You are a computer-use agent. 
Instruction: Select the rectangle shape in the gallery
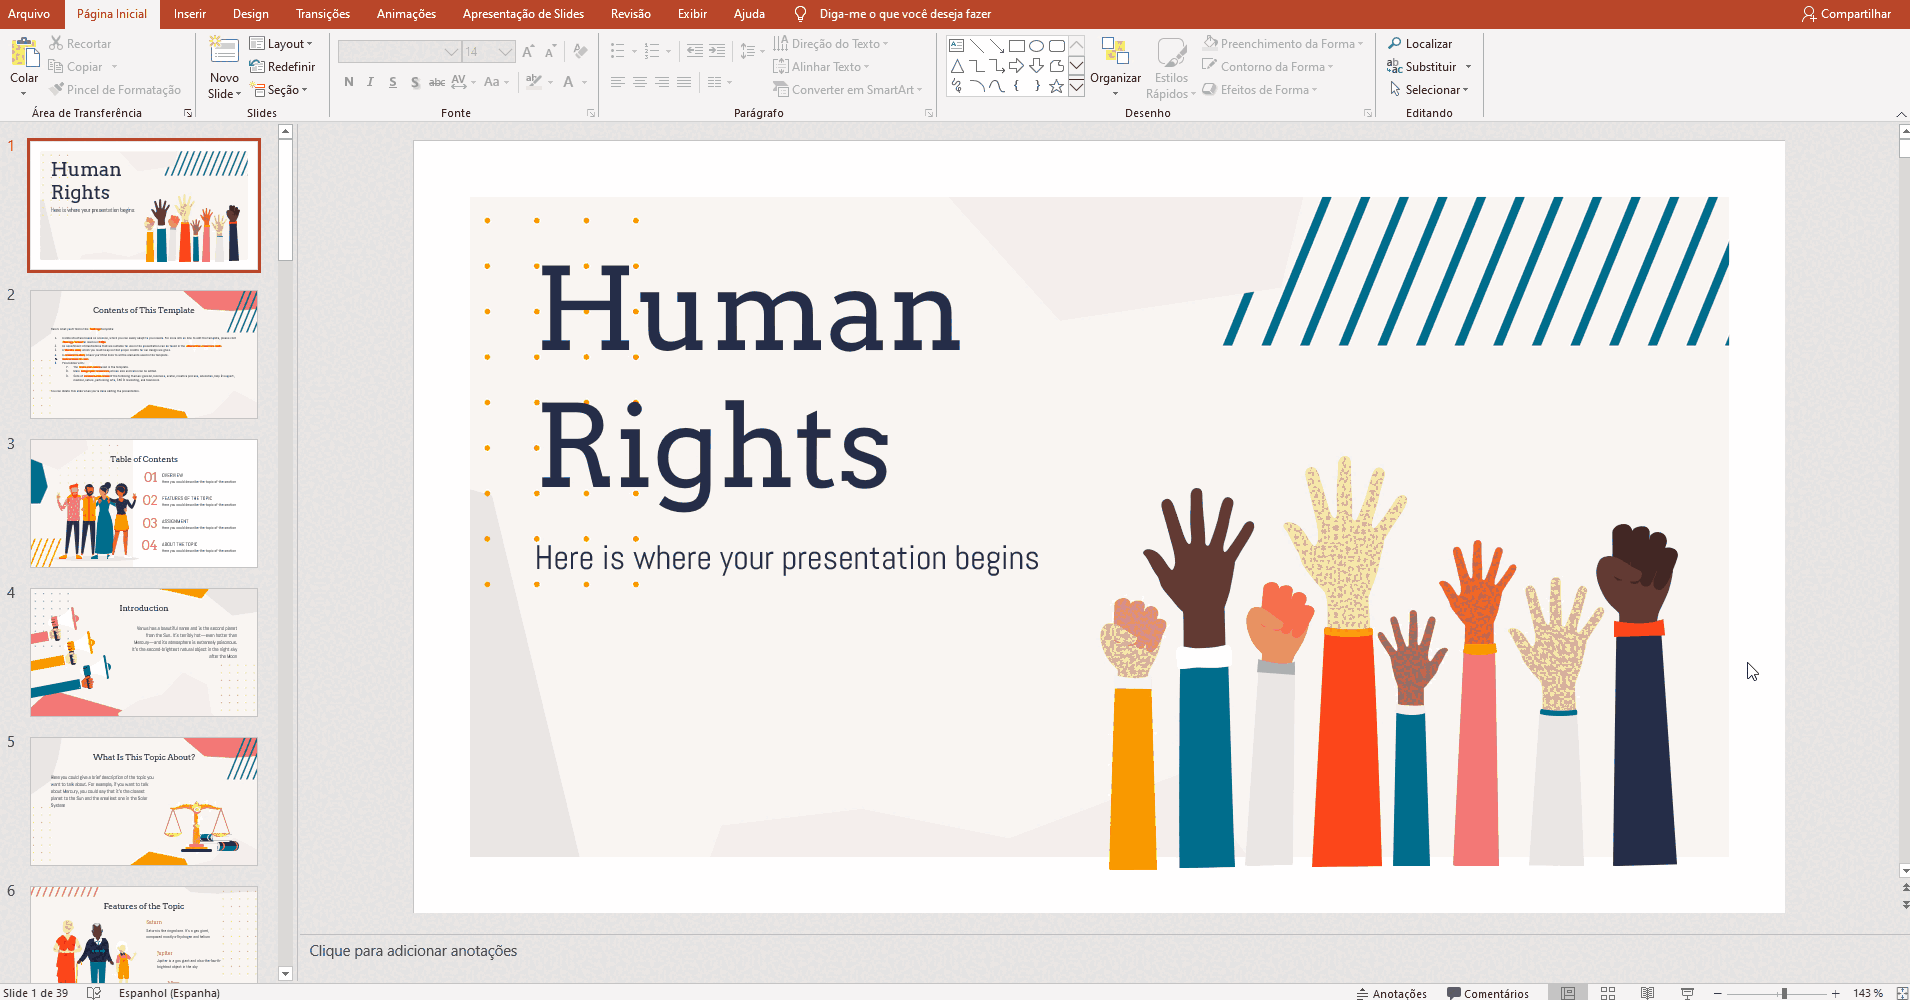coord(1016,46)
